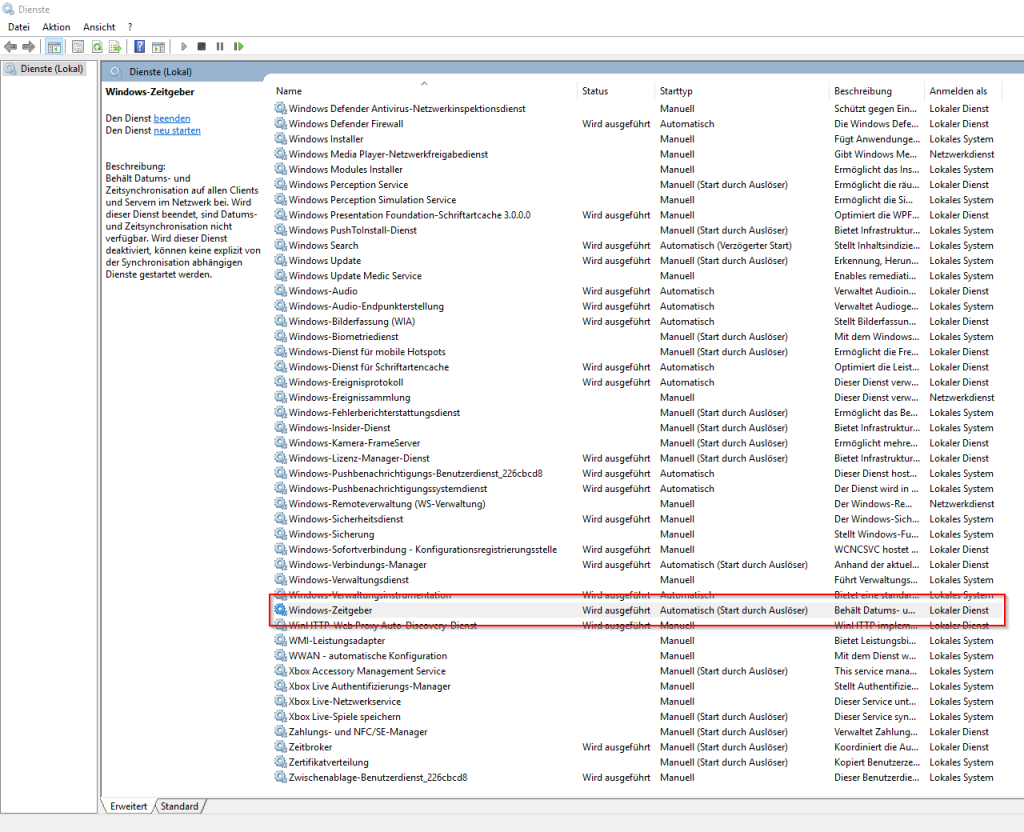Click the Refresh toolbar icon
Viewport: 1024px width, 832px height.
click(97, 46)
